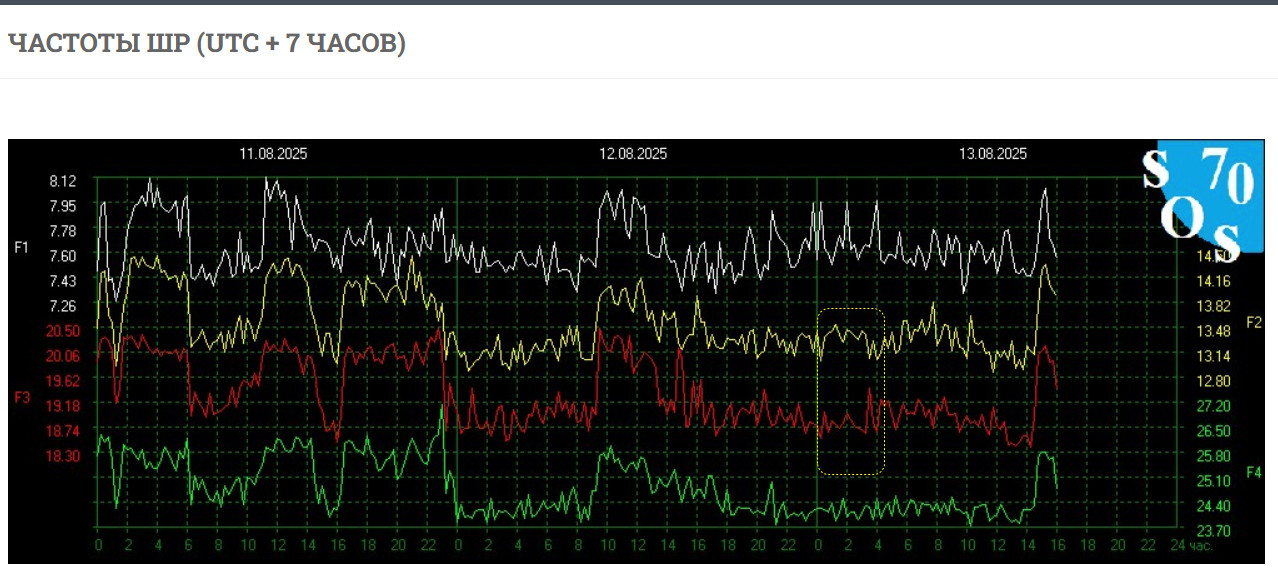Click the red 20.50 axis value
This screenshot has height=578, width=1278.
coord(62,331)
